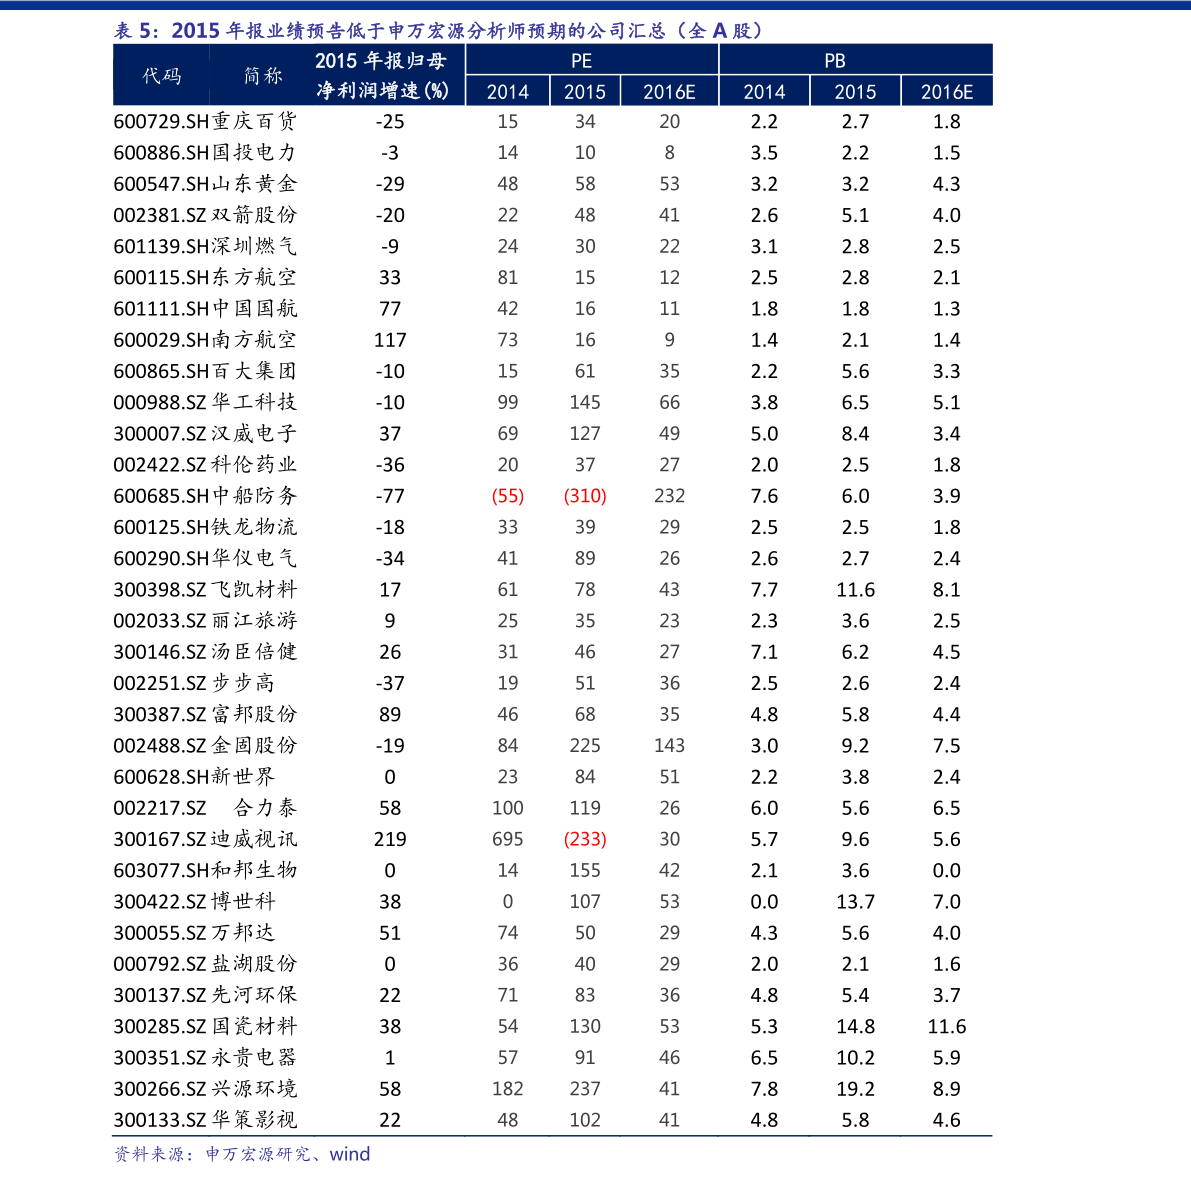
Task: Select the 2016E header under PE
Action: (x=669, y=92)
